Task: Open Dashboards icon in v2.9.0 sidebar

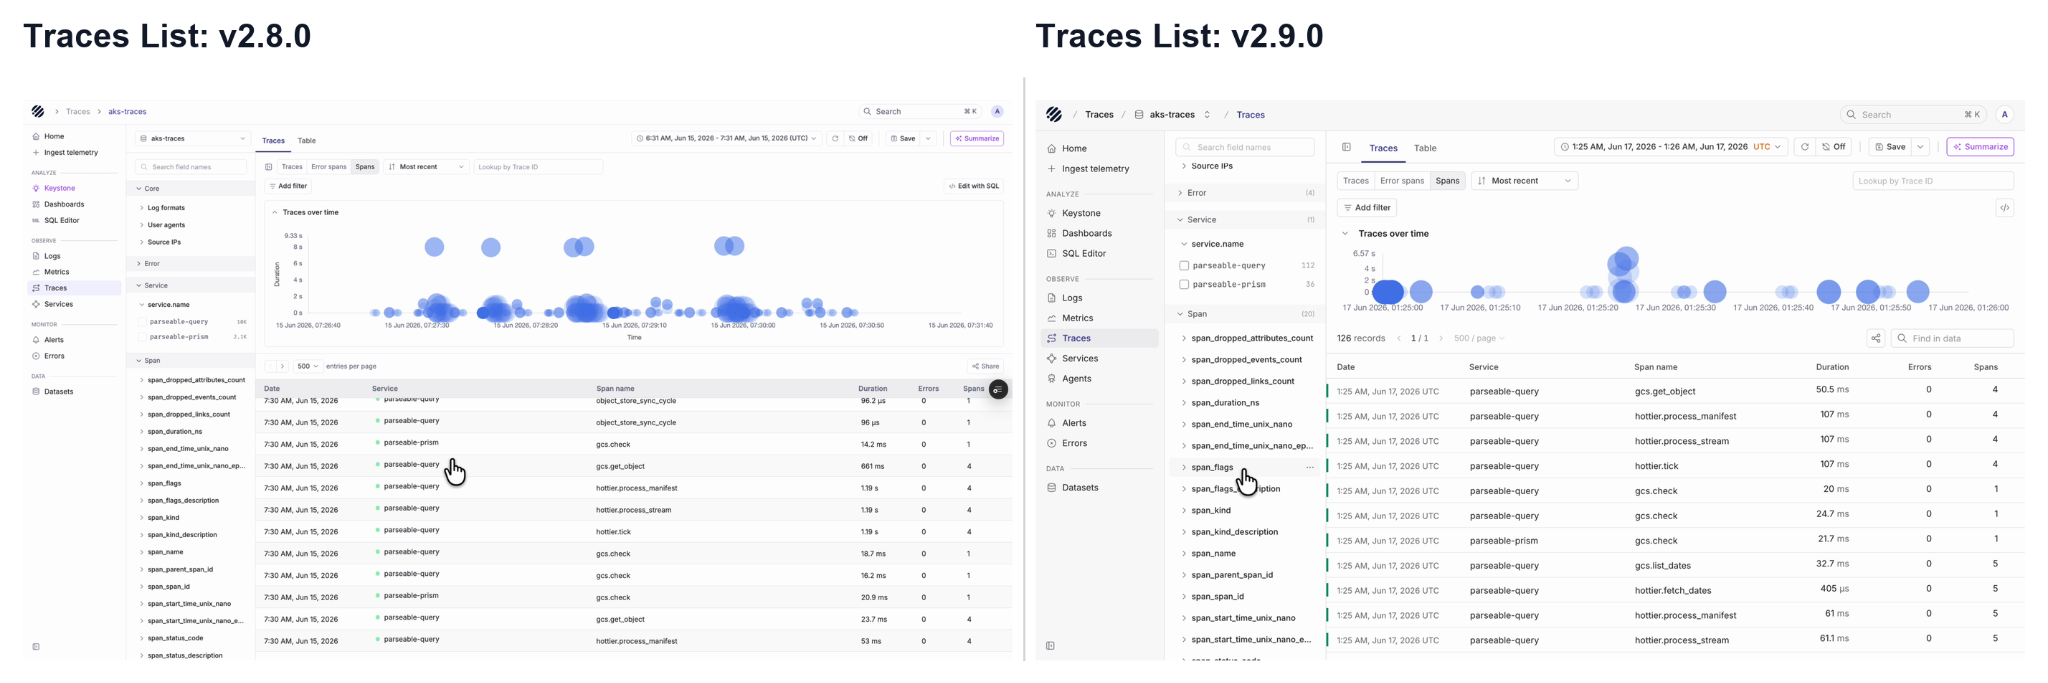Action: (x=1051, y=233)
